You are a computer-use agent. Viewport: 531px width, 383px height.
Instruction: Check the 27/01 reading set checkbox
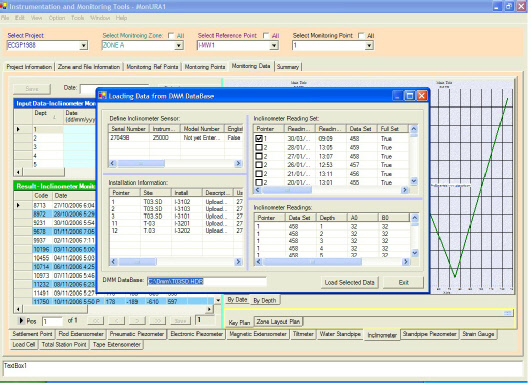[x=259, y=156]
